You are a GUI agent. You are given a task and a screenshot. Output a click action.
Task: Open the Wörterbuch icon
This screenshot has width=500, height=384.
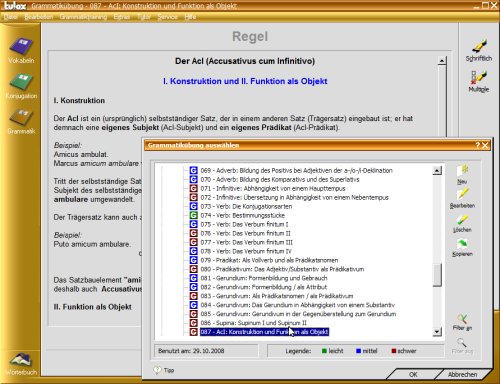coord(21,364)
